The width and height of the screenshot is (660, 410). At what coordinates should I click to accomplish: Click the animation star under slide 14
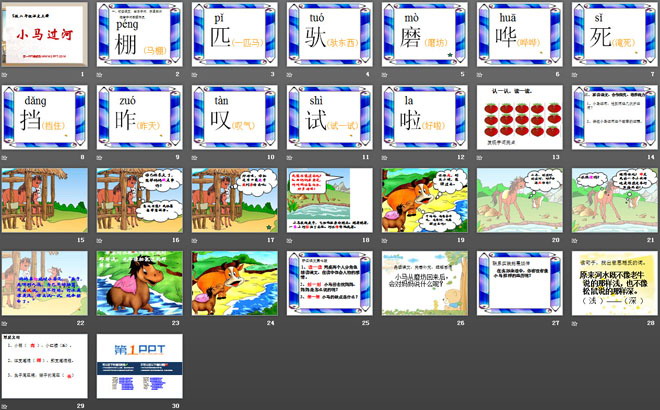575,157
